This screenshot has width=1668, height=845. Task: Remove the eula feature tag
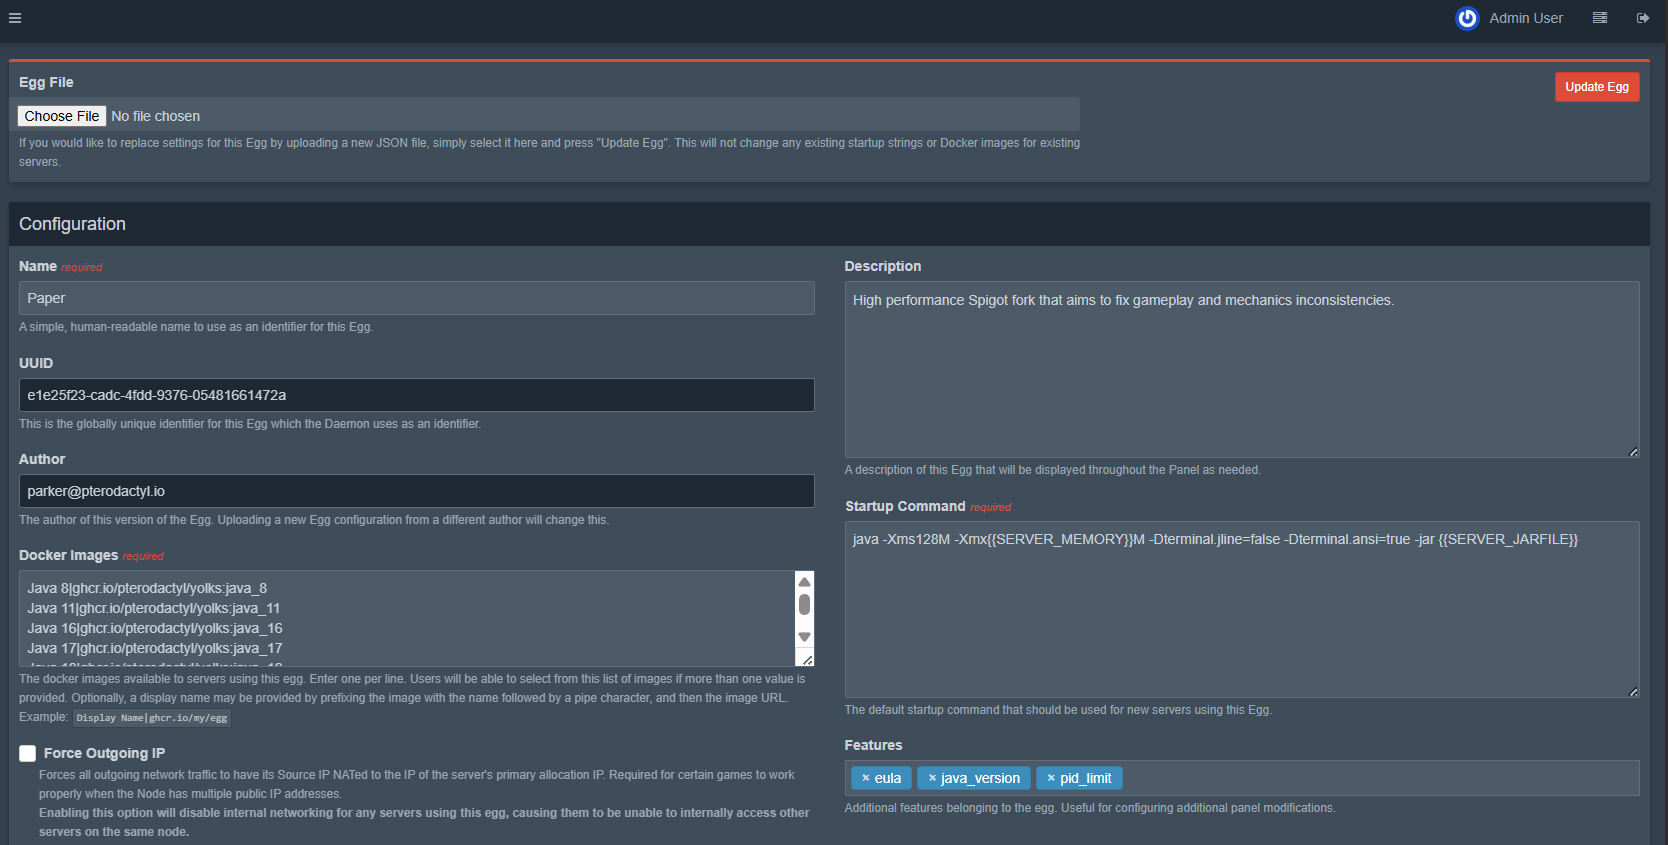(x=866, y=778)
